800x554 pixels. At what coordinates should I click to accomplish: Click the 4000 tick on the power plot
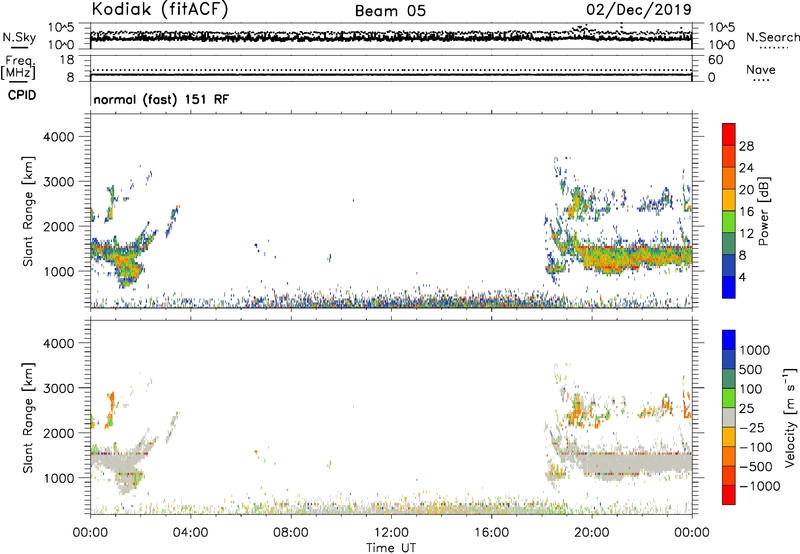click(x=58, y=137)
